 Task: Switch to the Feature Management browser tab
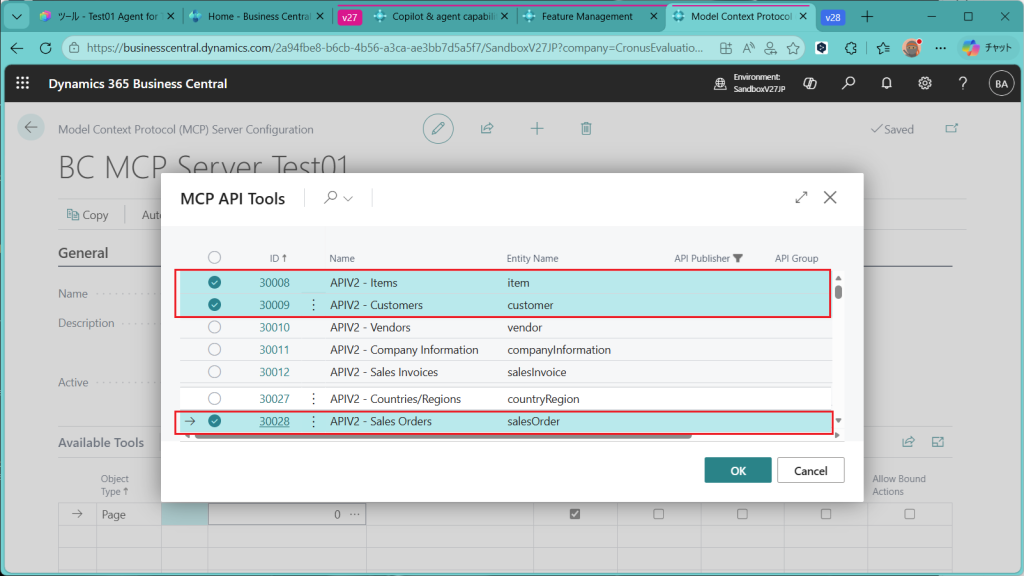pos(590,17)
